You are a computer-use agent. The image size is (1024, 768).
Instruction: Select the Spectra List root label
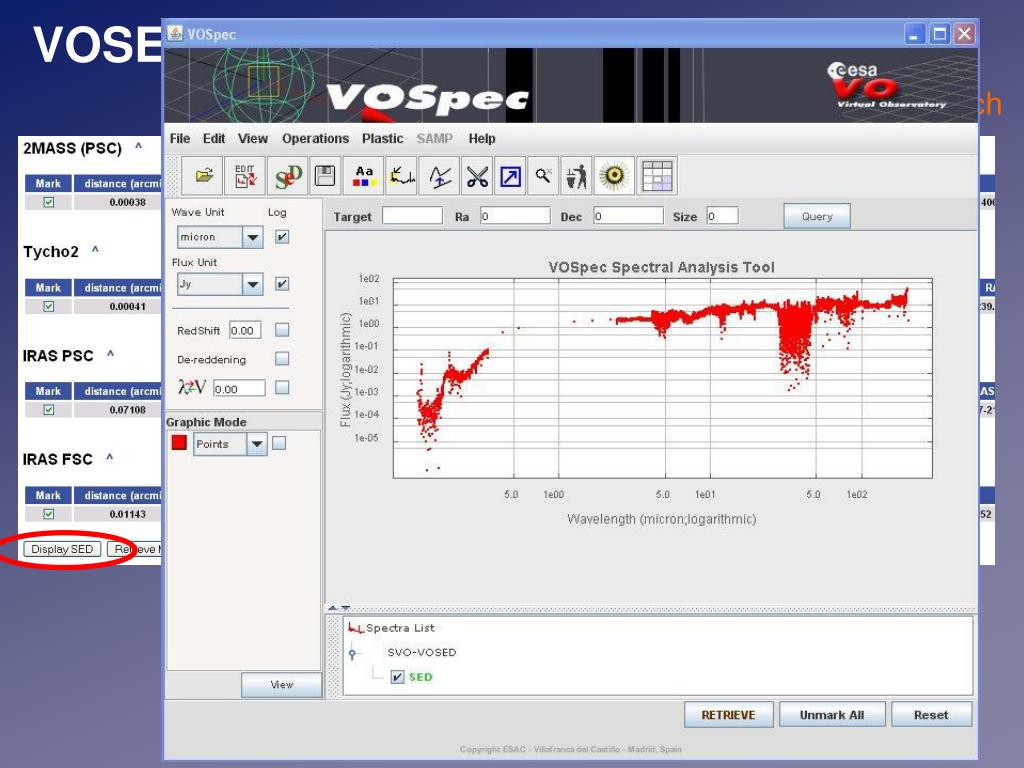click(x=400, y=628)
